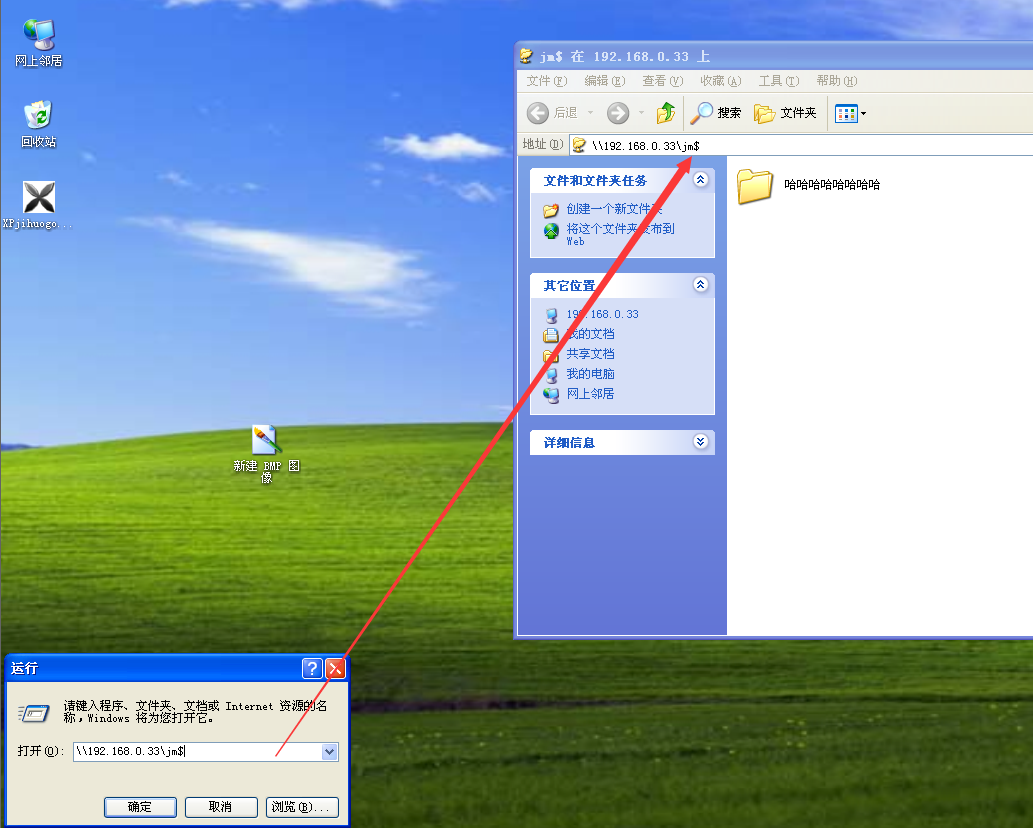The image size is (1033, 828).
Task: Open the 查看(V) menu
Action: (x=663, y=81)
